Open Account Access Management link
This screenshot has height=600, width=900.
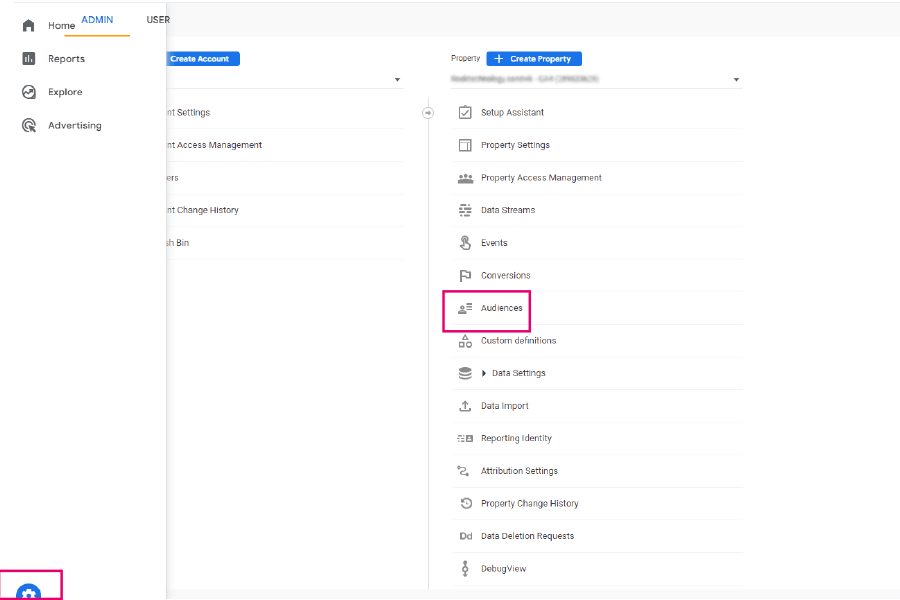pos(214,145)
